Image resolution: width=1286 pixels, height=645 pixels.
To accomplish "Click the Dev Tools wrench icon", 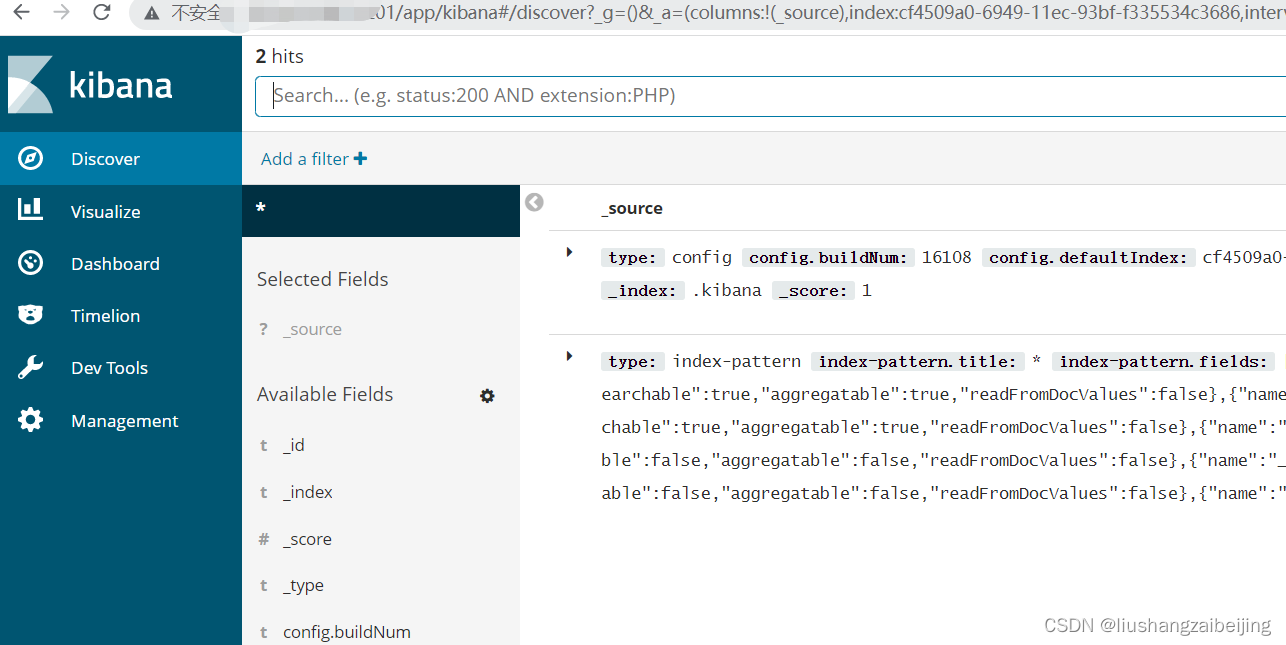I will 31,367.
